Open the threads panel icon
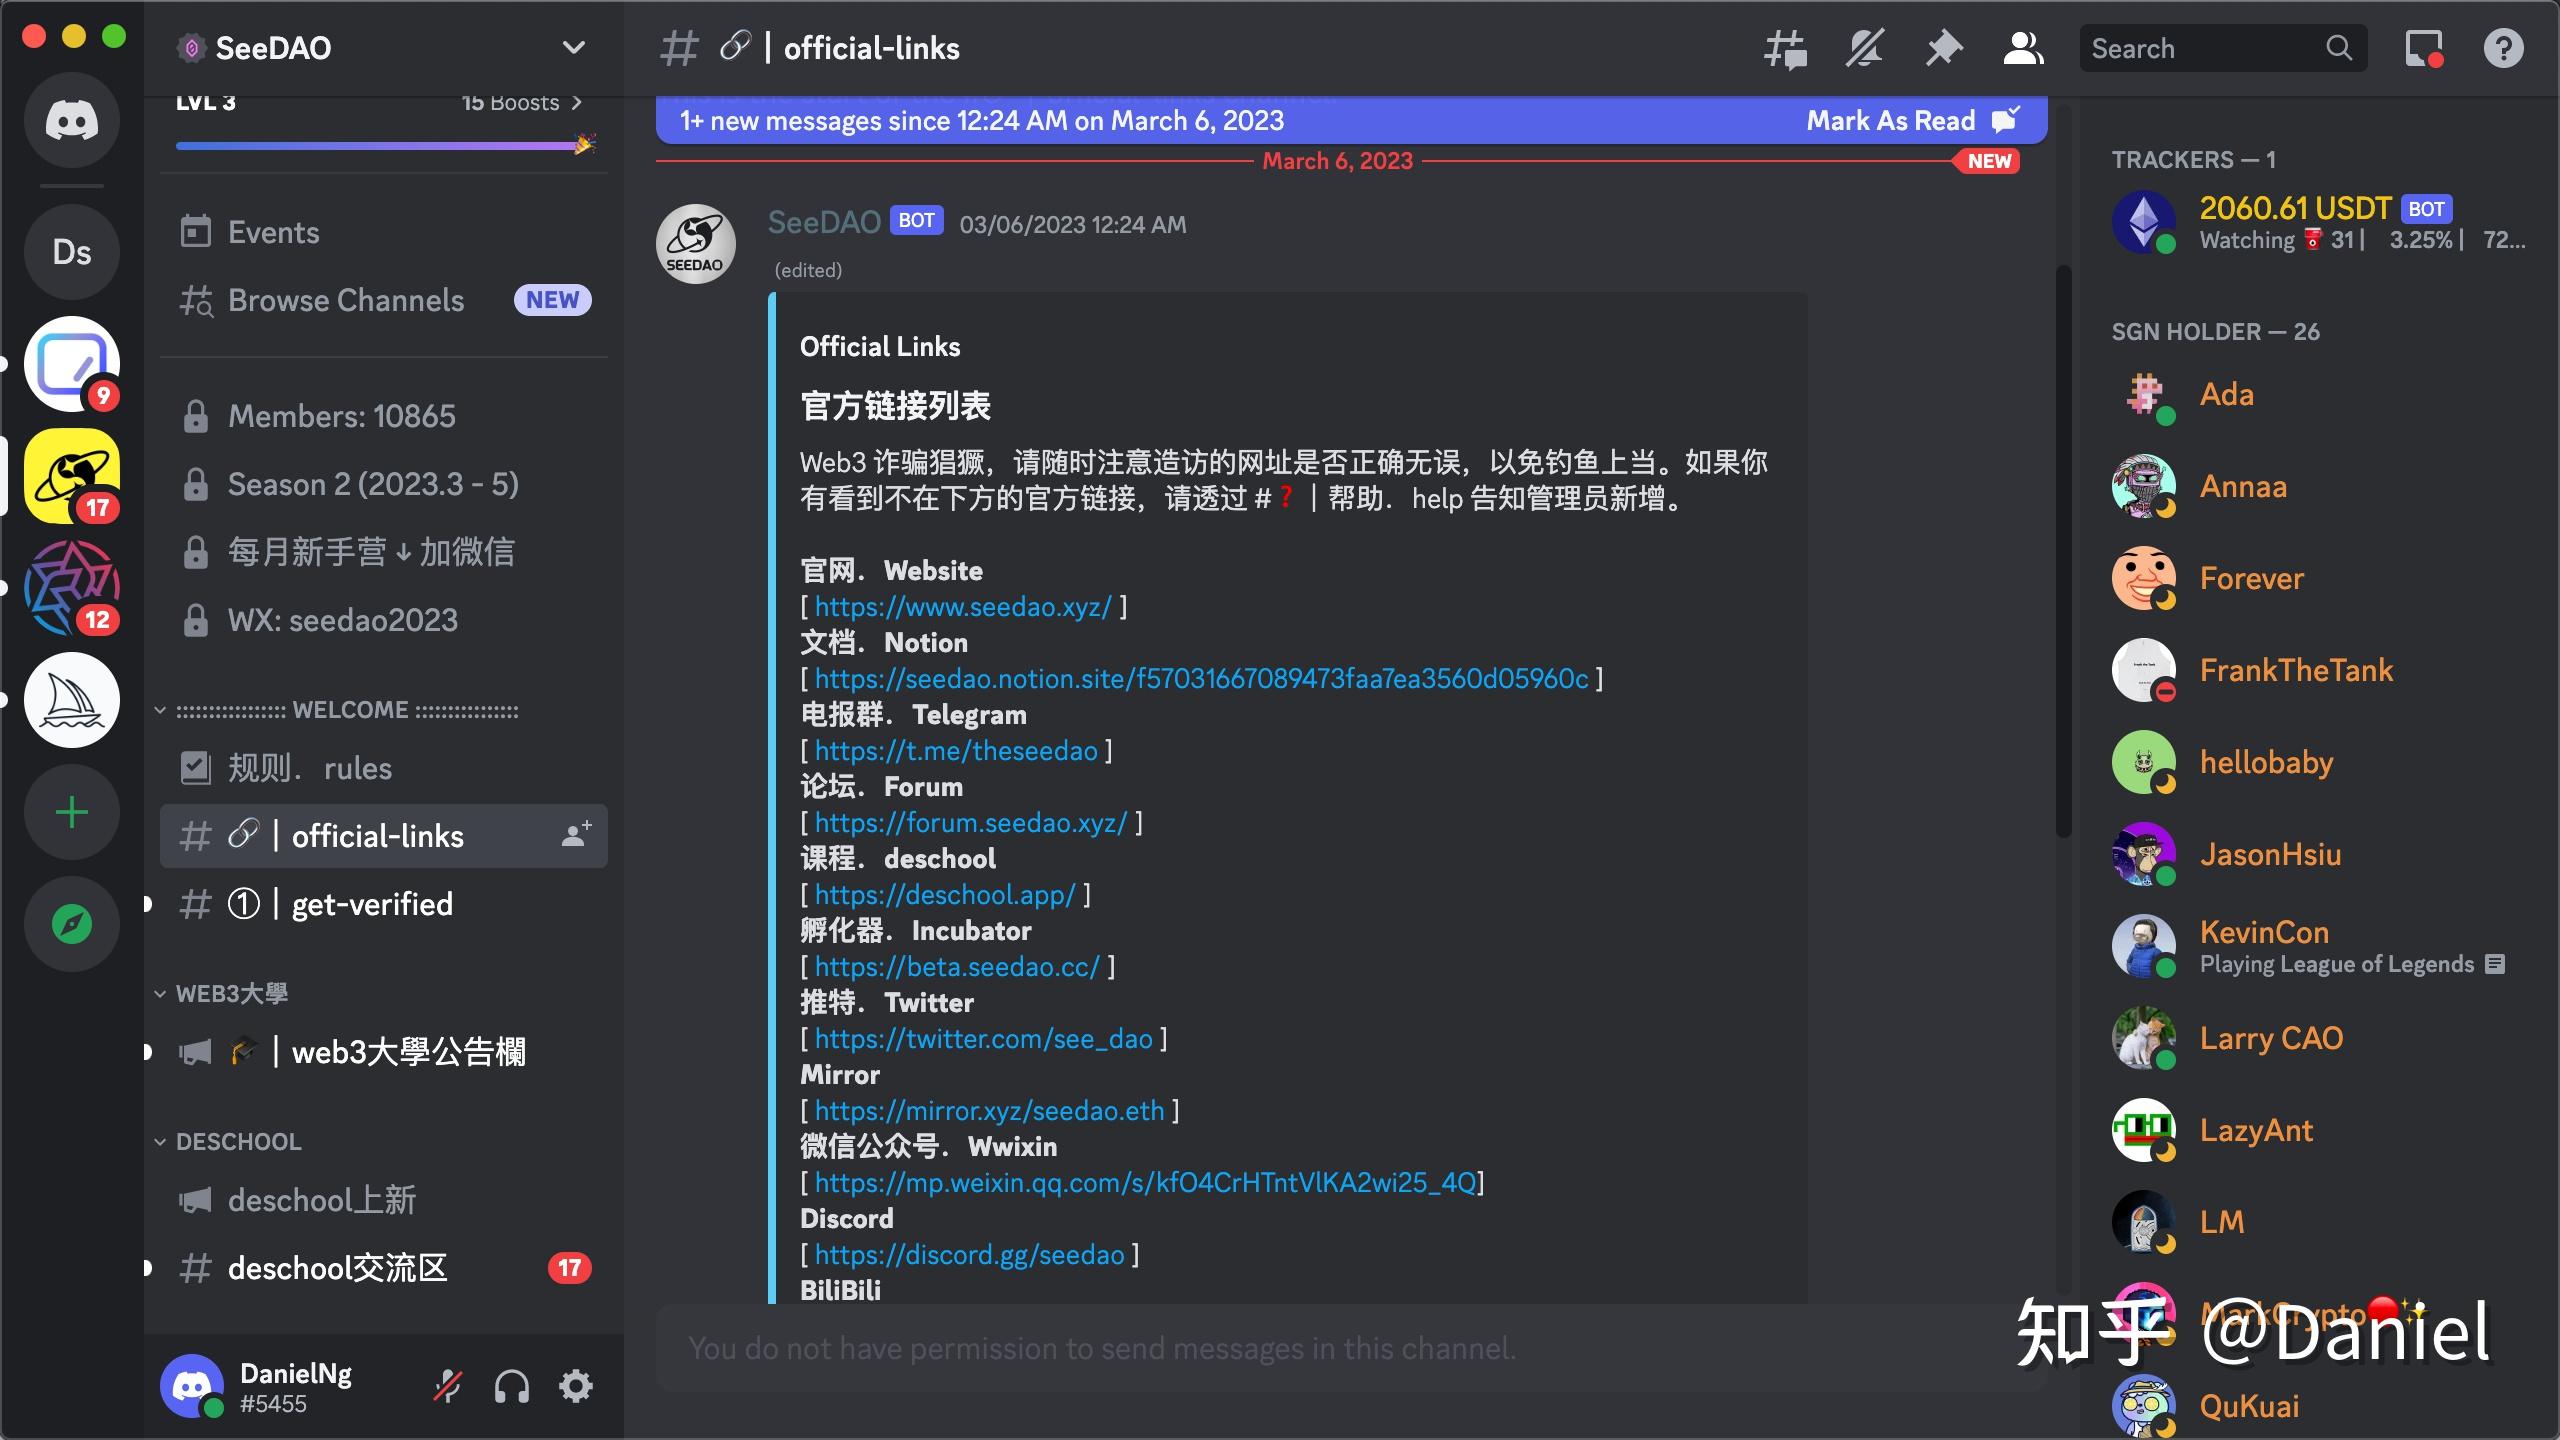The height and width of the screenshot is (1440, 2560). click(1786, 47)
